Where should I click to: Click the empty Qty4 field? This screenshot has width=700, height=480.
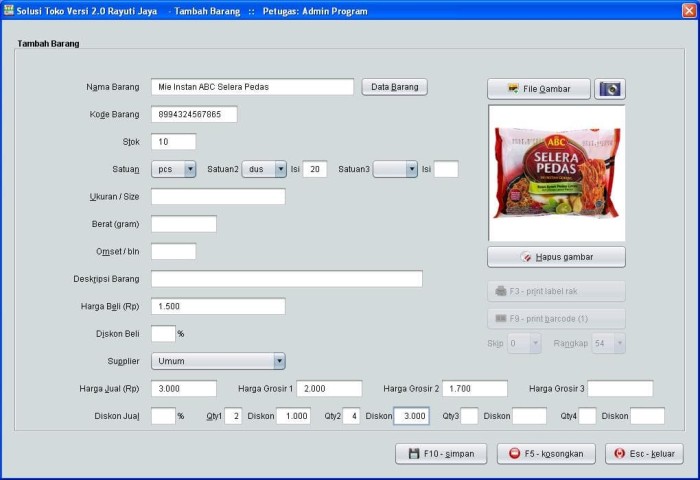[x=587, y=416]
